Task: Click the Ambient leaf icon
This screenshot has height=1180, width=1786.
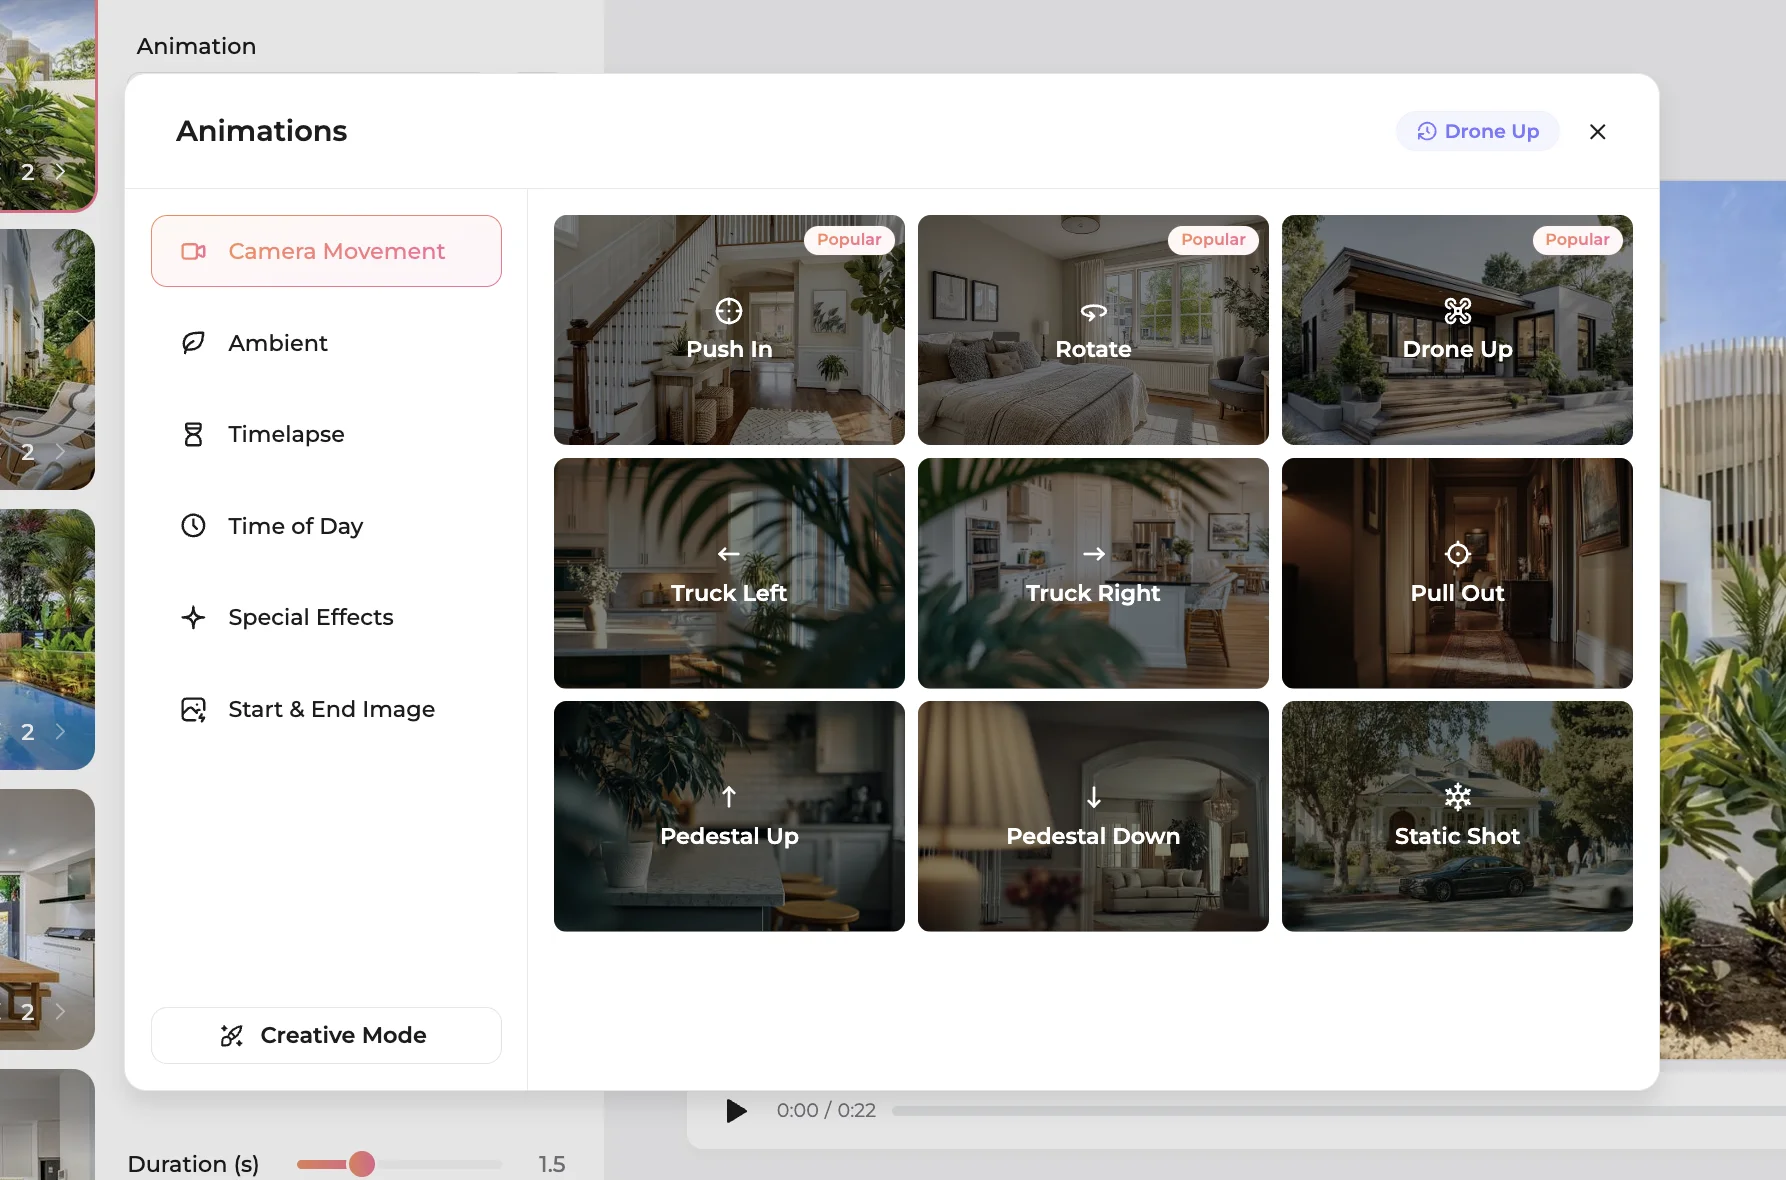Action: [x=193, y=343]
